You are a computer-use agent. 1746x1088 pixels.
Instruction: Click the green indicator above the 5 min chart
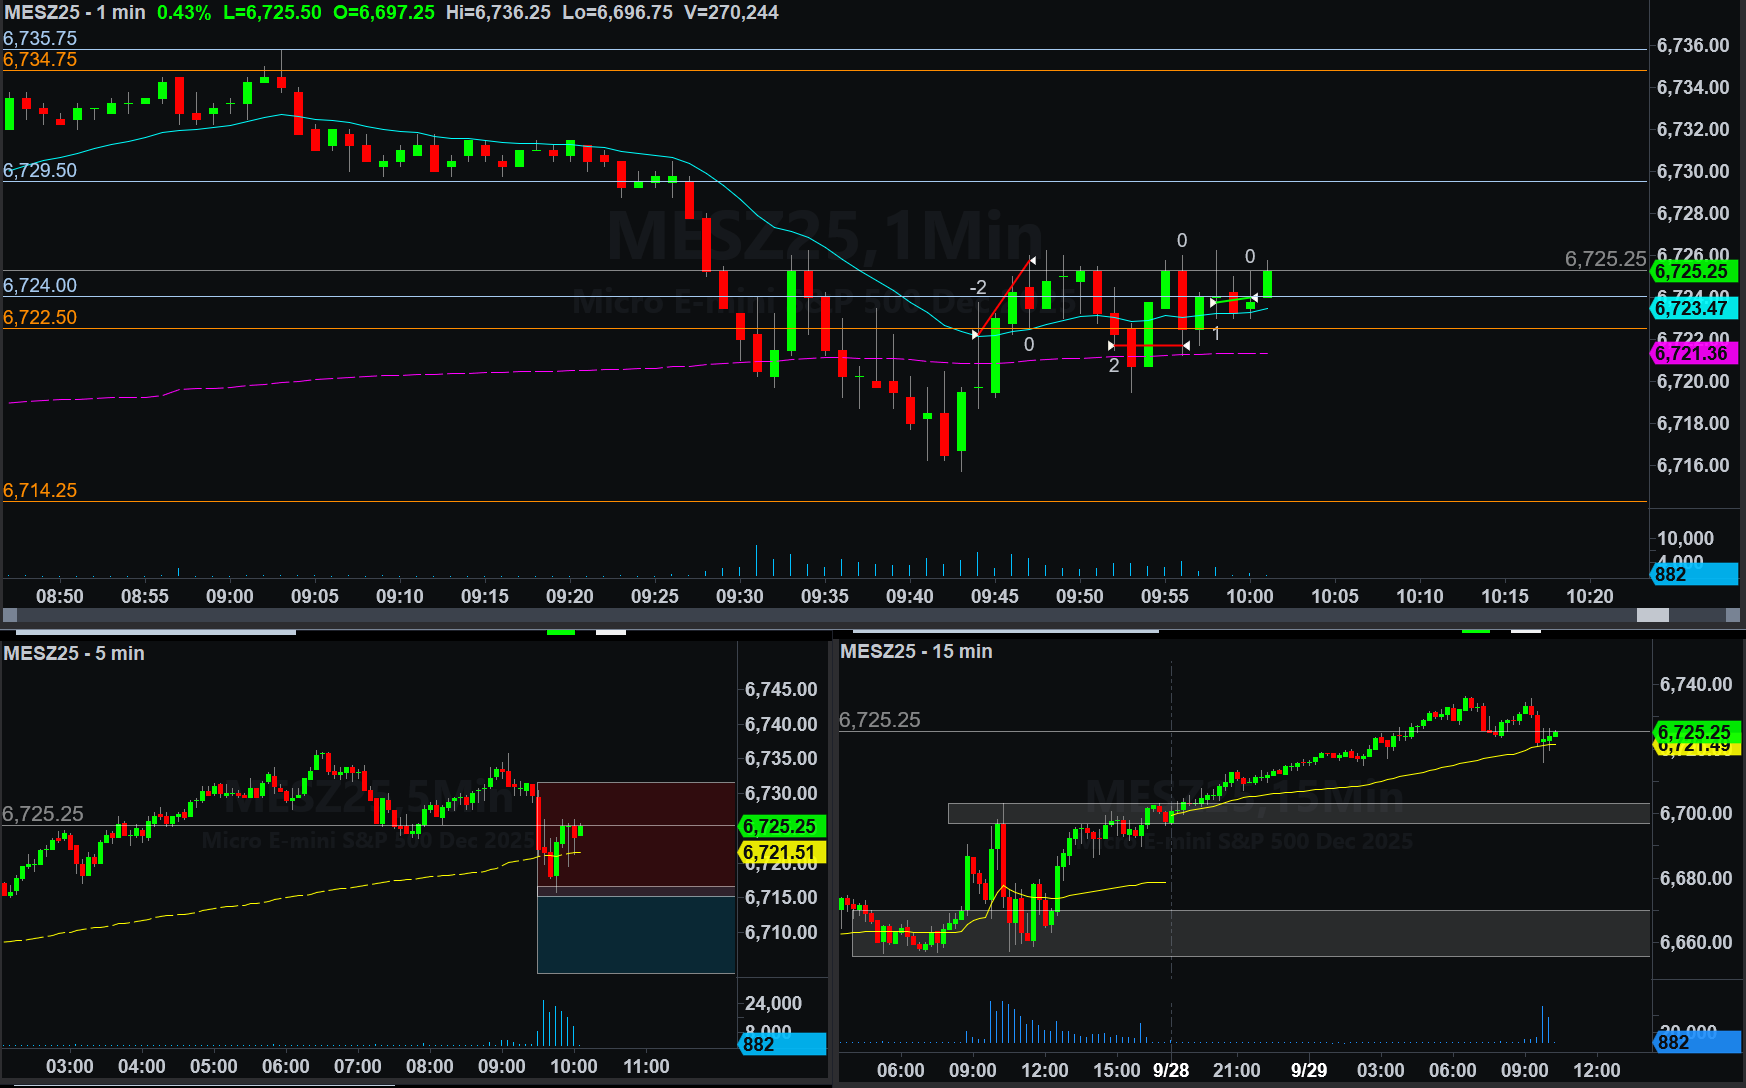[560, 632]
